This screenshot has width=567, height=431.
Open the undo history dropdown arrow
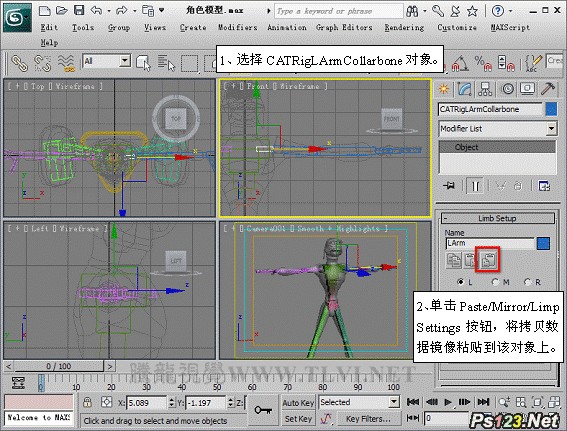tap(109, 11)
